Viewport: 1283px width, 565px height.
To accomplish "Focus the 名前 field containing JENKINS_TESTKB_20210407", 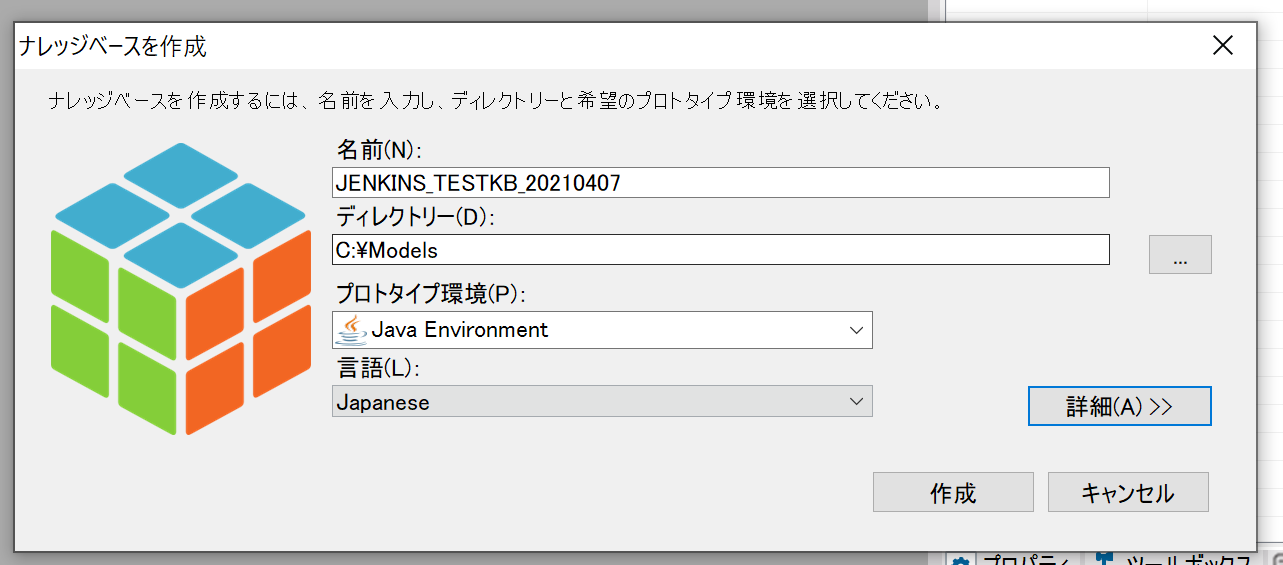I will (721, 183).
